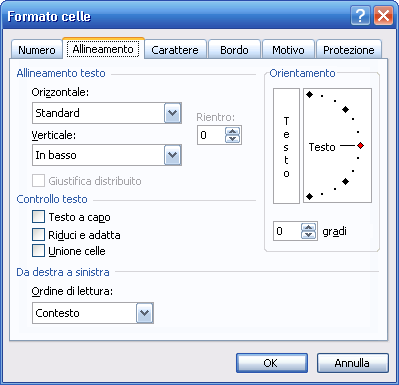
Task: Open the Carattere tab
Action: tap(175, 50)
